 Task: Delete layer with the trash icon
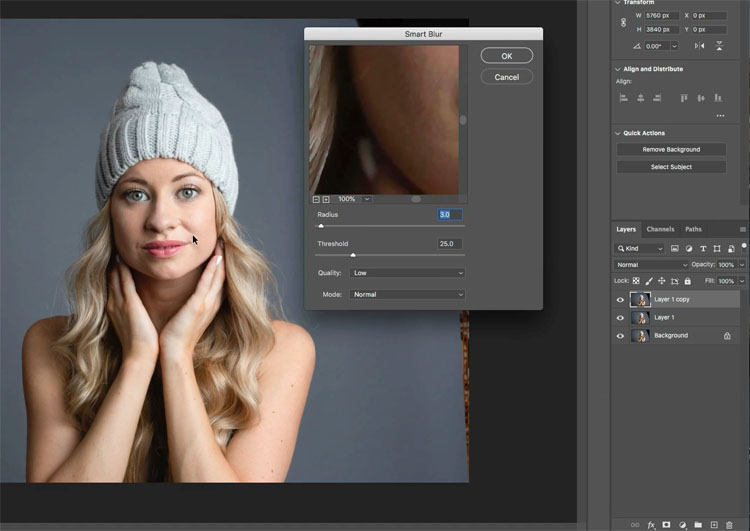click(729, 525)
